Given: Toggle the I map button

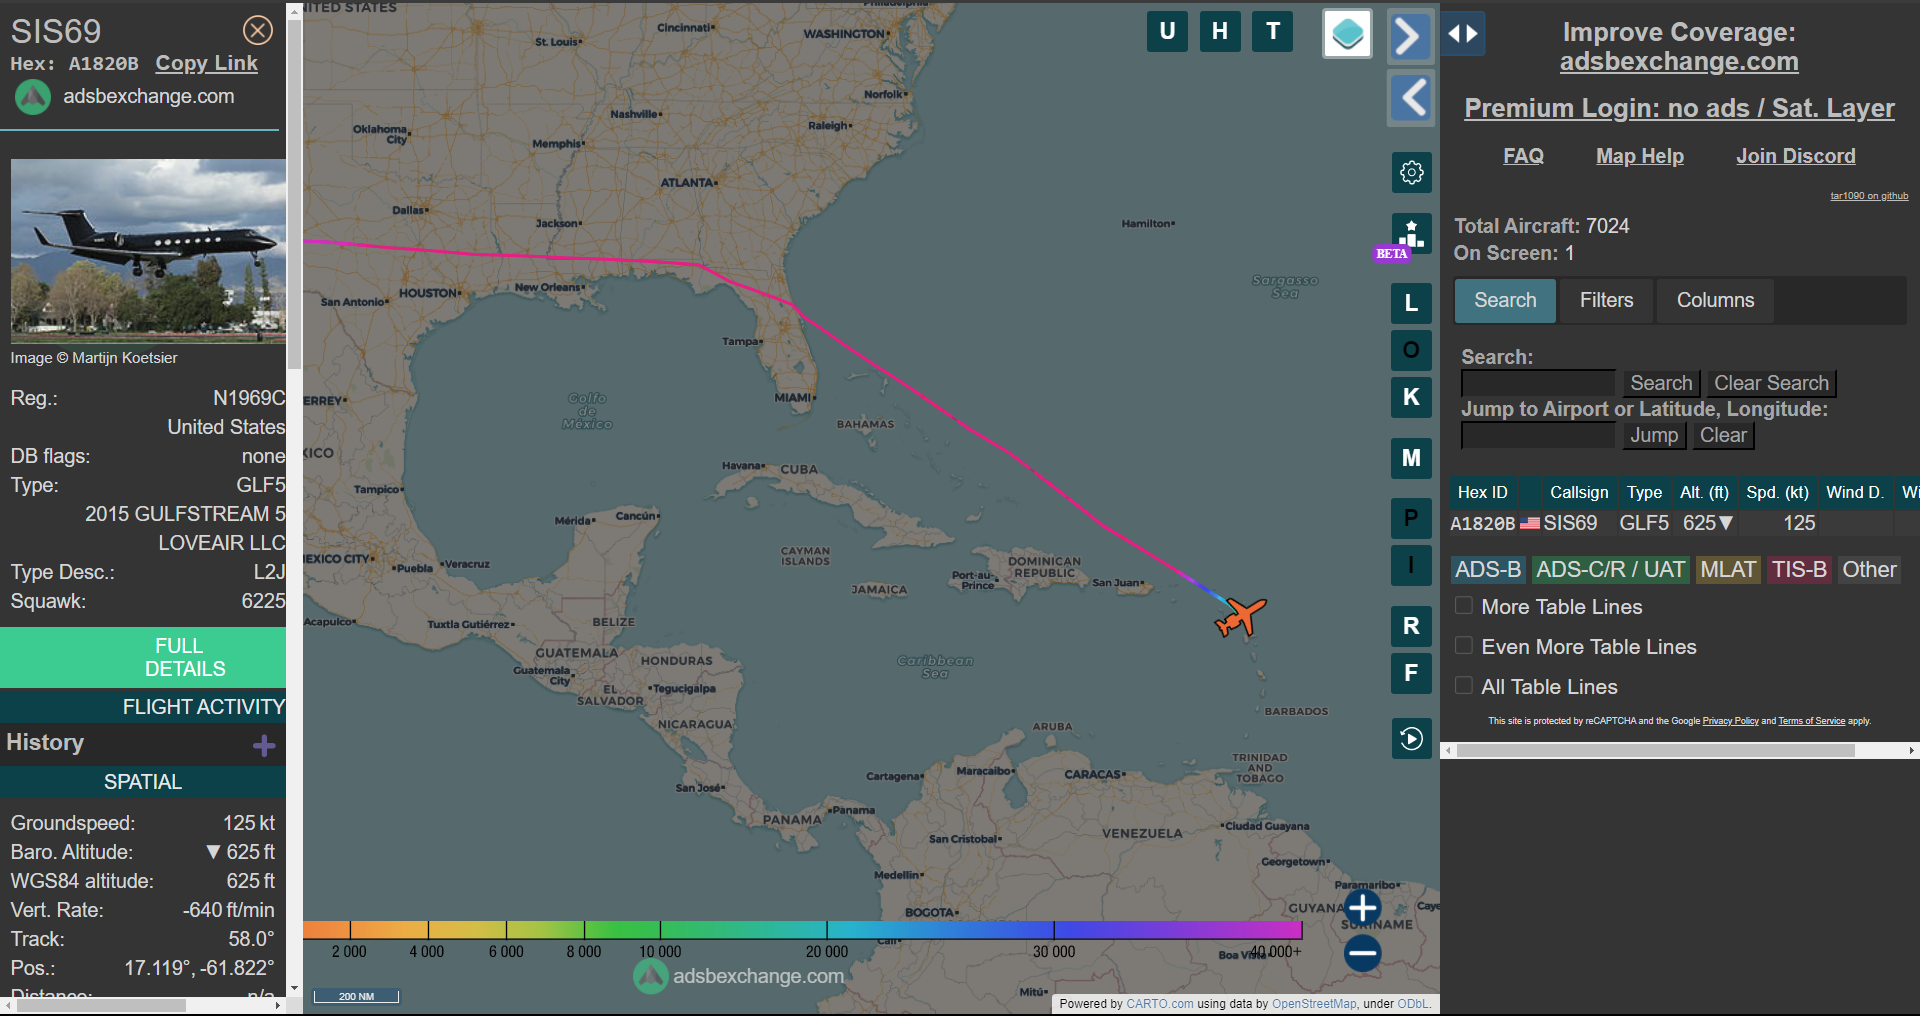Looking at the screenshot, I should [1412, 565].
